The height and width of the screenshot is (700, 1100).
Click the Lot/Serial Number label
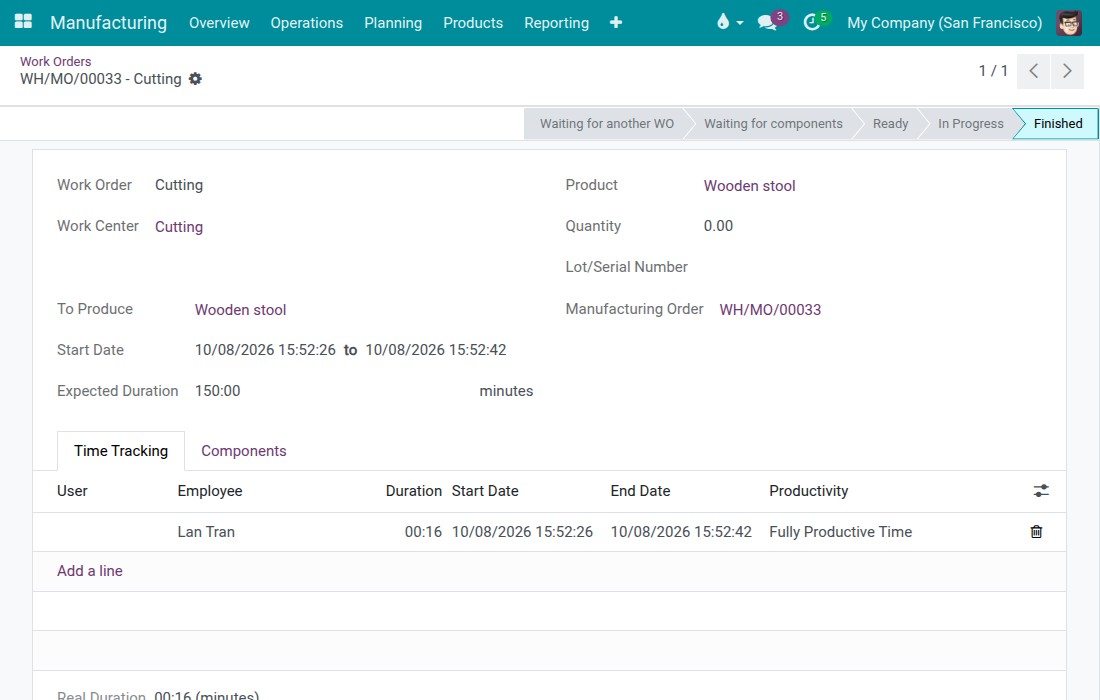click(626, 267)
